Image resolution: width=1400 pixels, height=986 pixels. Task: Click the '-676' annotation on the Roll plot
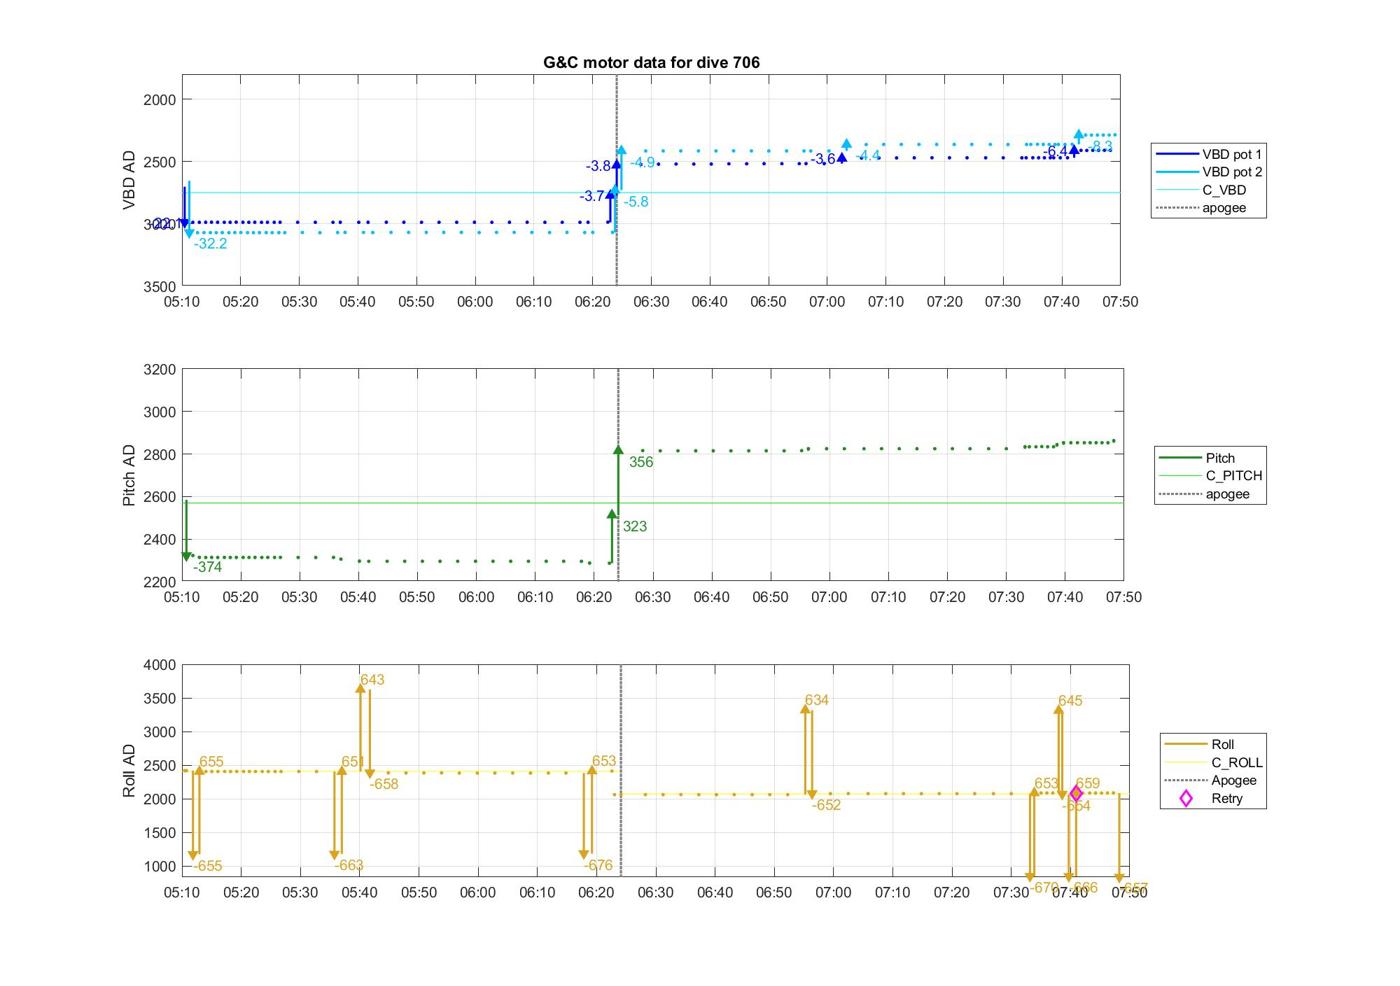[x=598, y=866]
